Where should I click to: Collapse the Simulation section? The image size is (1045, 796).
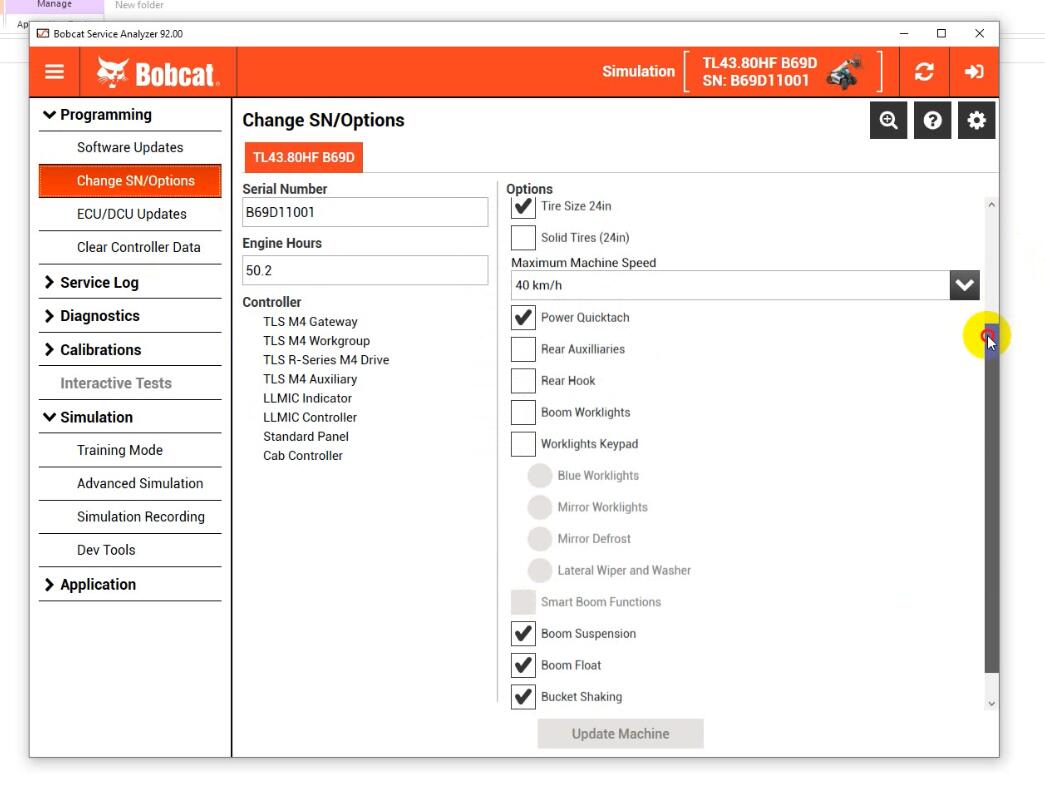130,417
